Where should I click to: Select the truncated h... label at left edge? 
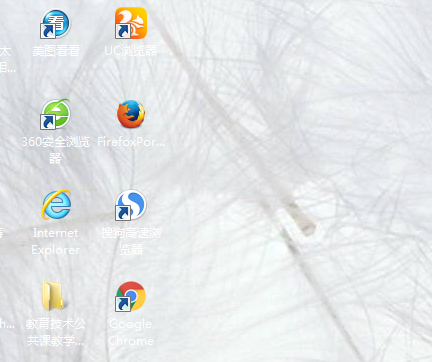[x=7, y=324]
